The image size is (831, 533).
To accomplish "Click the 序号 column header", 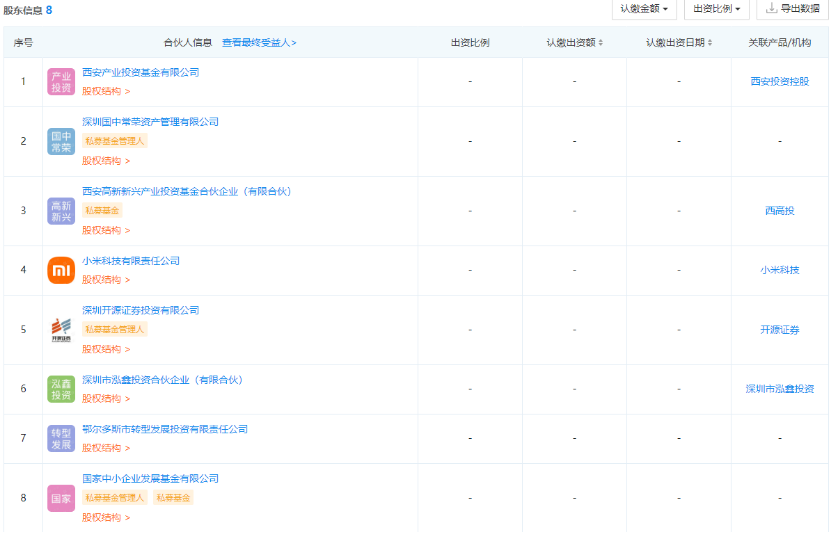I will pos(23,42).
